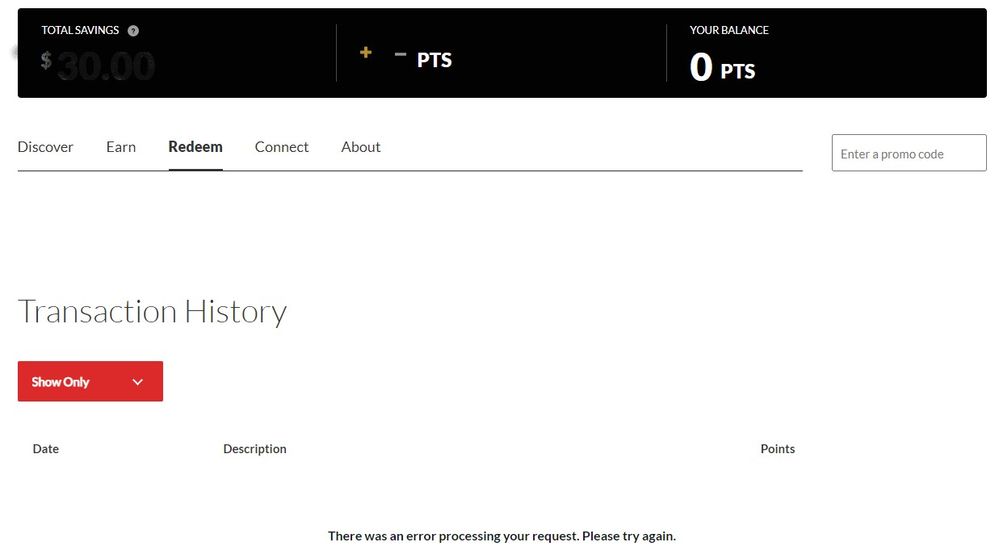The image size is (999, 547).
Task: Open the Earn tab
Action: pyautogui.click(x=121, y=147)
